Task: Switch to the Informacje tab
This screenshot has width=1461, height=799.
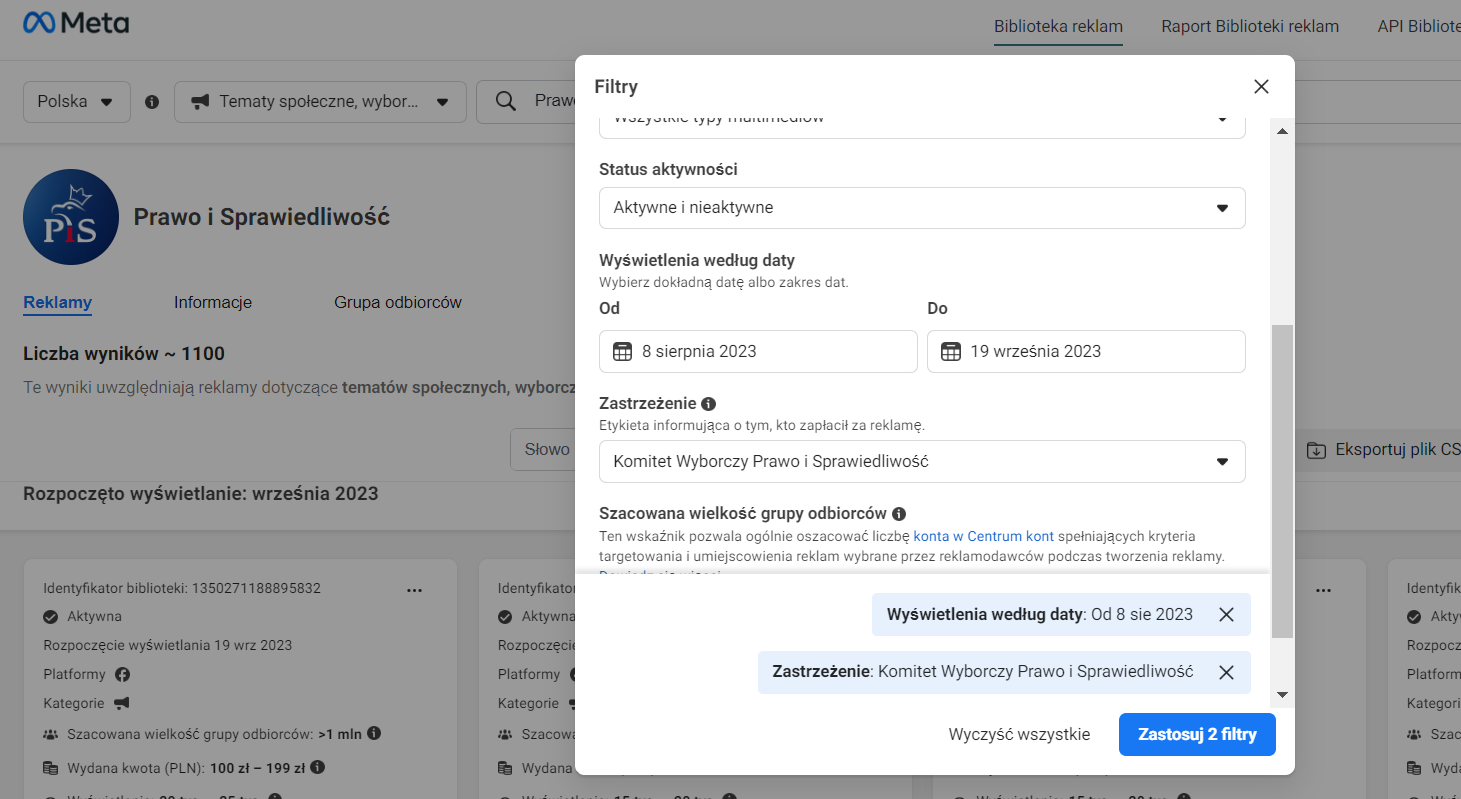Action: (213, 302)
